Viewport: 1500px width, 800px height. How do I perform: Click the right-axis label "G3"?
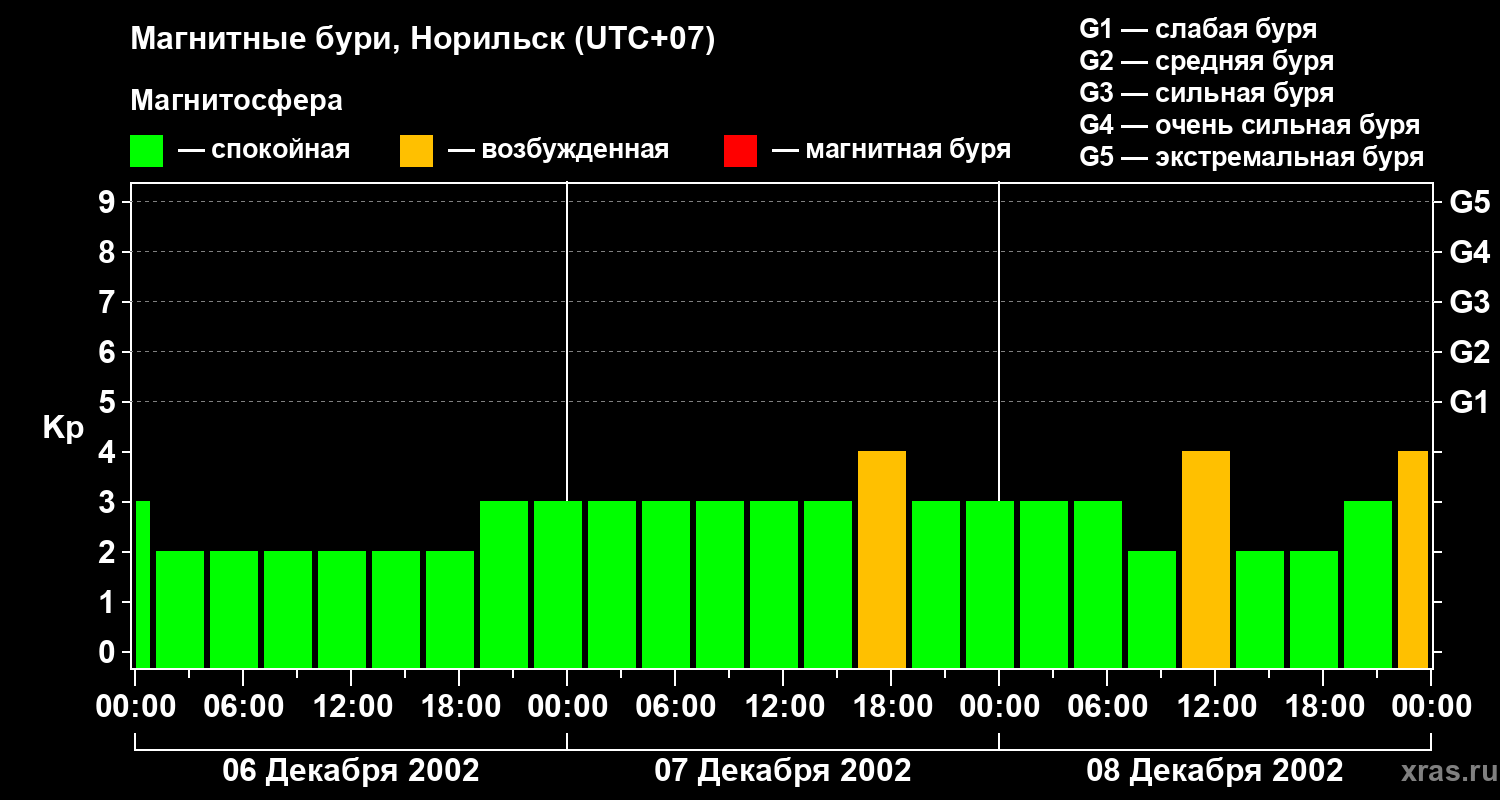[1469, 302]
